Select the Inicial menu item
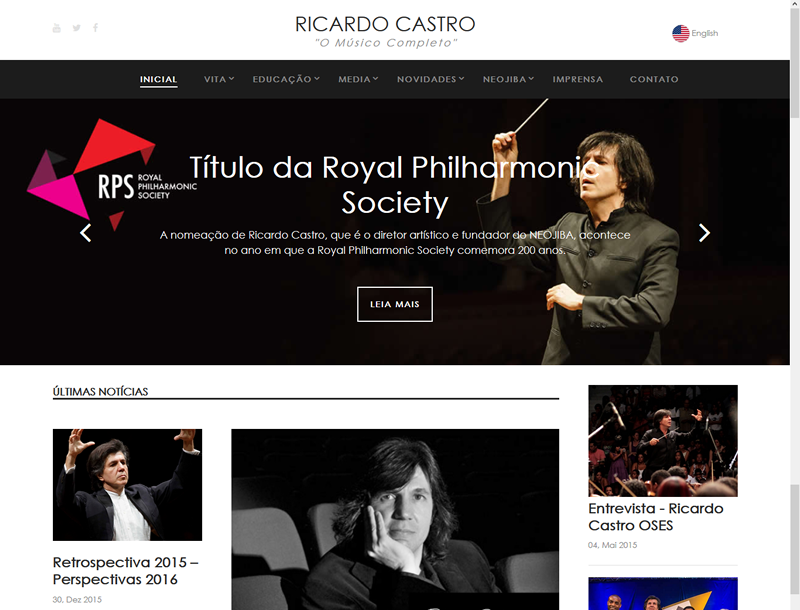The height and width of the screenshot is (610, 800). click(x=159, y=79)
